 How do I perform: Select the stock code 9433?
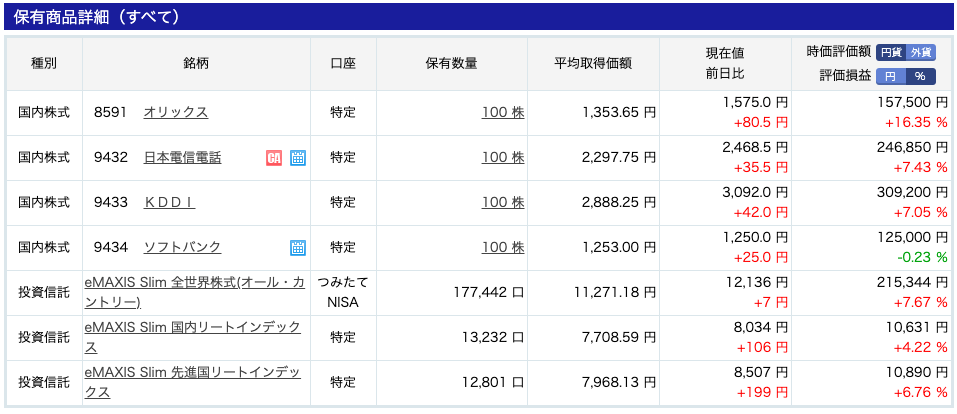point(110,202)
